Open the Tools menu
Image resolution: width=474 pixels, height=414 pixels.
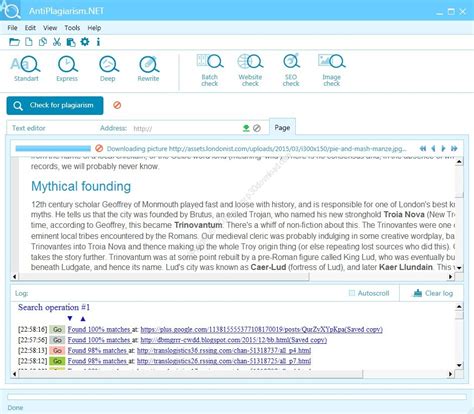[72, 28]
